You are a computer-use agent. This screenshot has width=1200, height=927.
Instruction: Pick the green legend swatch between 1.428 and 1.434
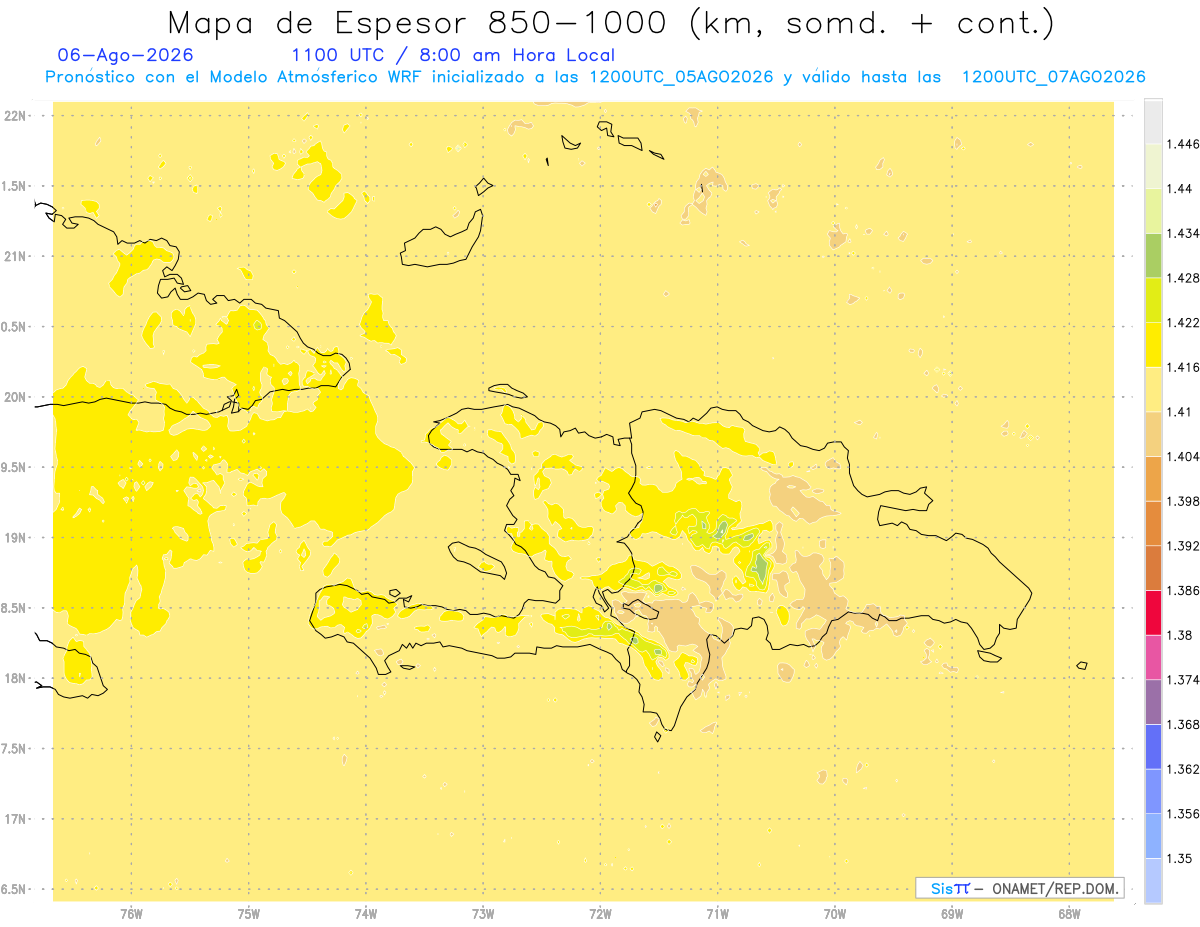coord(1153,255)
